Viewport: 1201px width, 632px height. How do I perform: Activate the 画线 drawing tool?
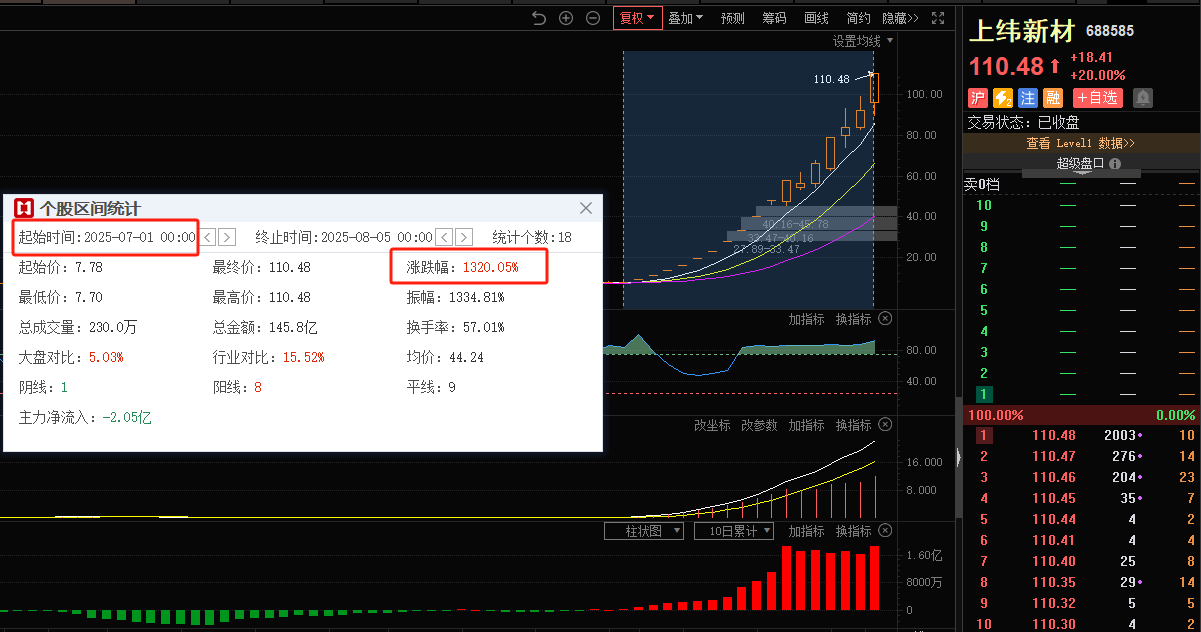tap(816, 18)
